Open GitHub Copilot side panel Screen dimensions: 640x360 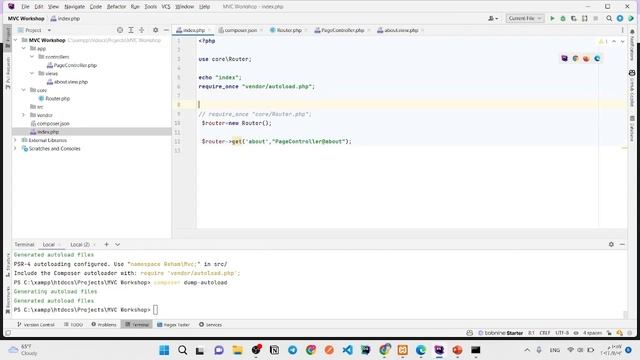632,88
